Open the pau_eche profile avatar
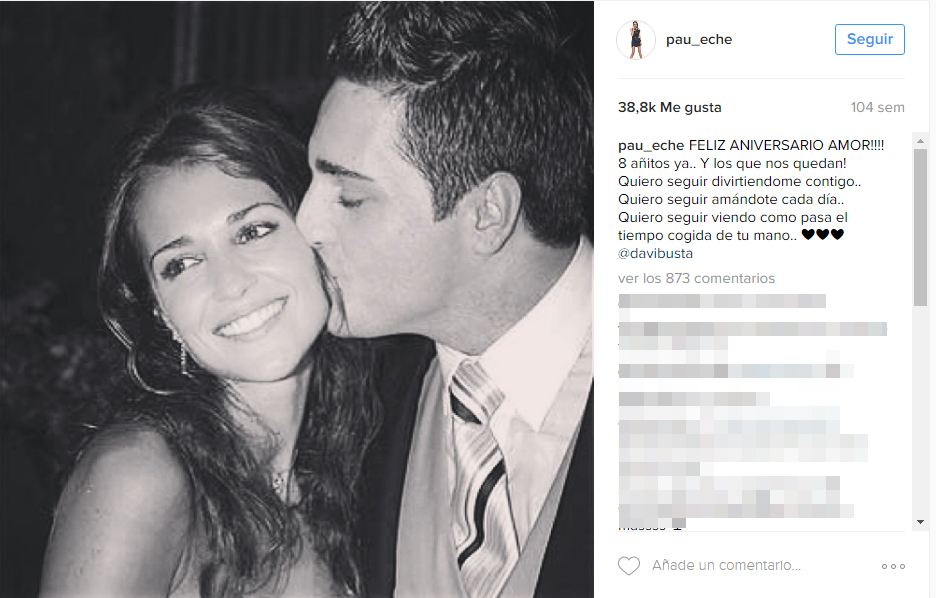Screen dimensions: 936x598 [x=636, y=39]
